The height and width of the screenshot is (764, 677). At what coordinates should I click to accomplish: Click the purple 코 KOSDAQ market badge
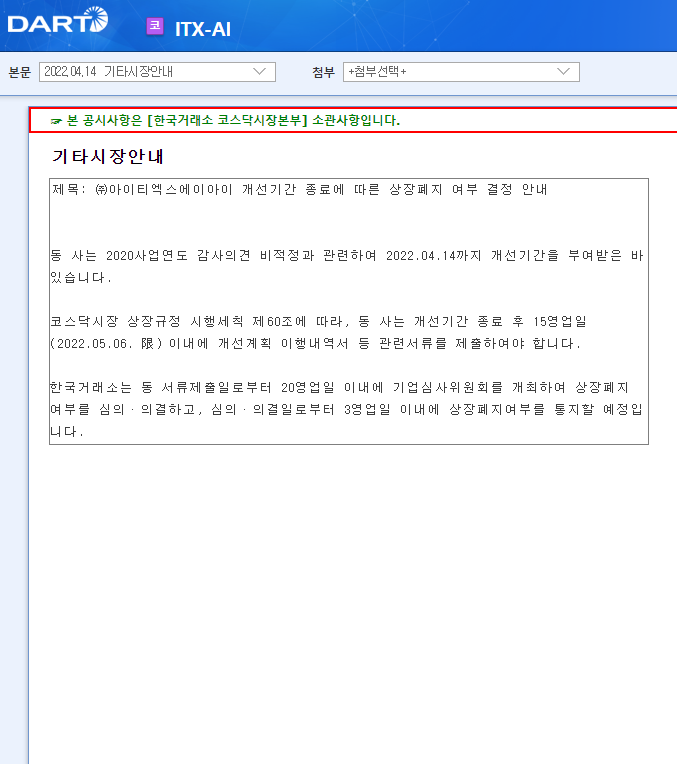[155, 26]
